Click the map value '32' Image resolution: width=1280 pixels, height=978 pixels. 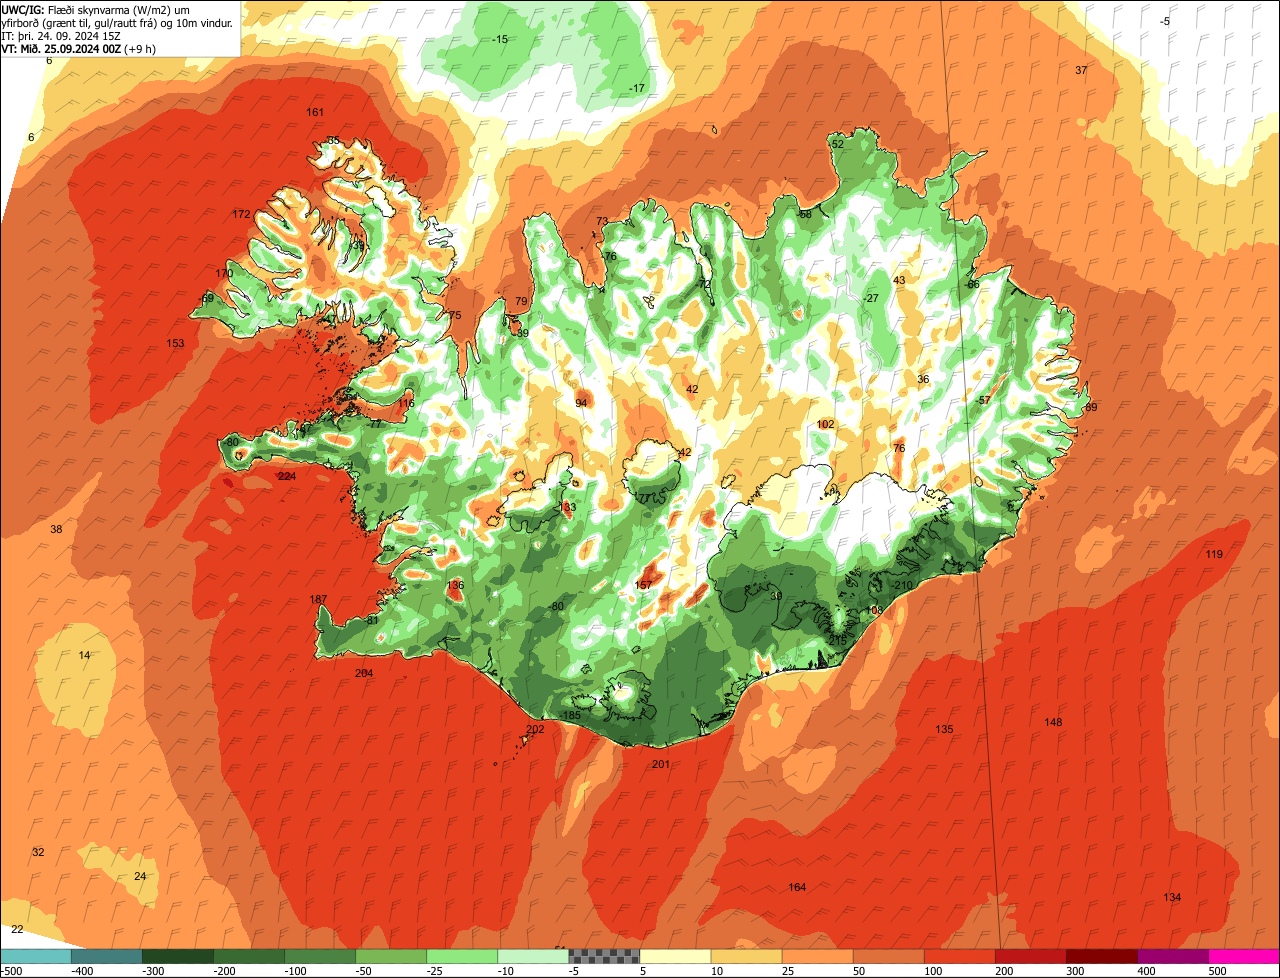[x=38, y=852]
